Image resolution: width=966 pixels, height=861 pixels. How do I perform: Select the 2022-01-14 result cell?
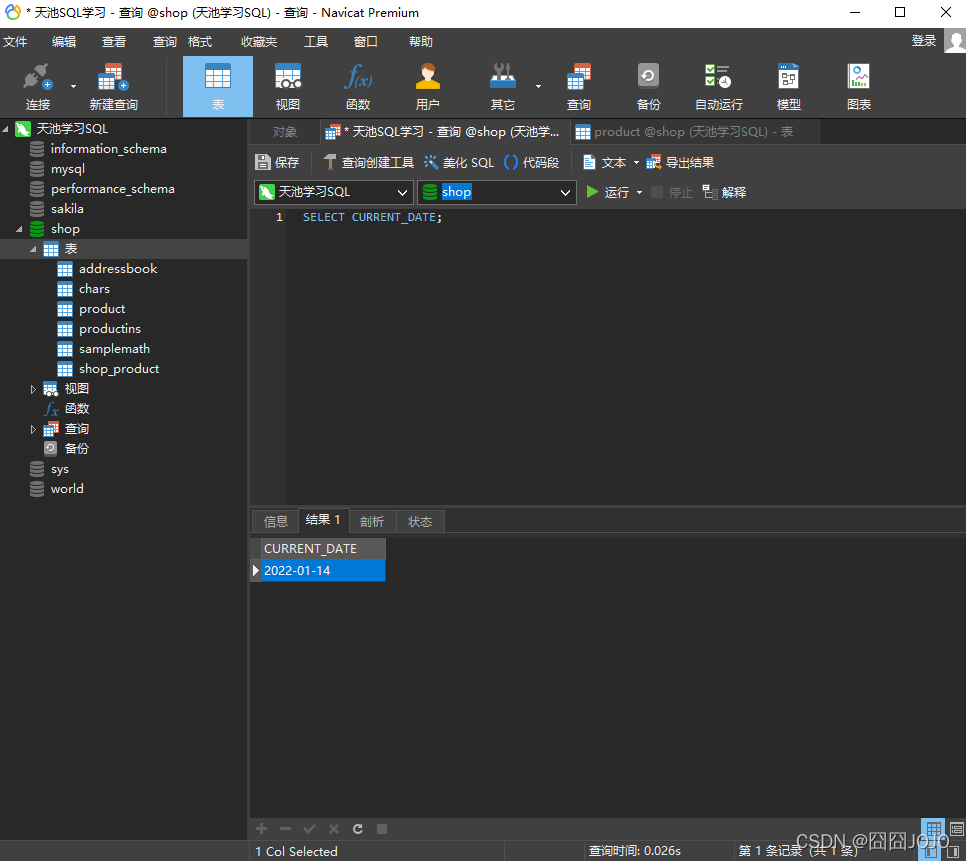click(x=323, y=571)
